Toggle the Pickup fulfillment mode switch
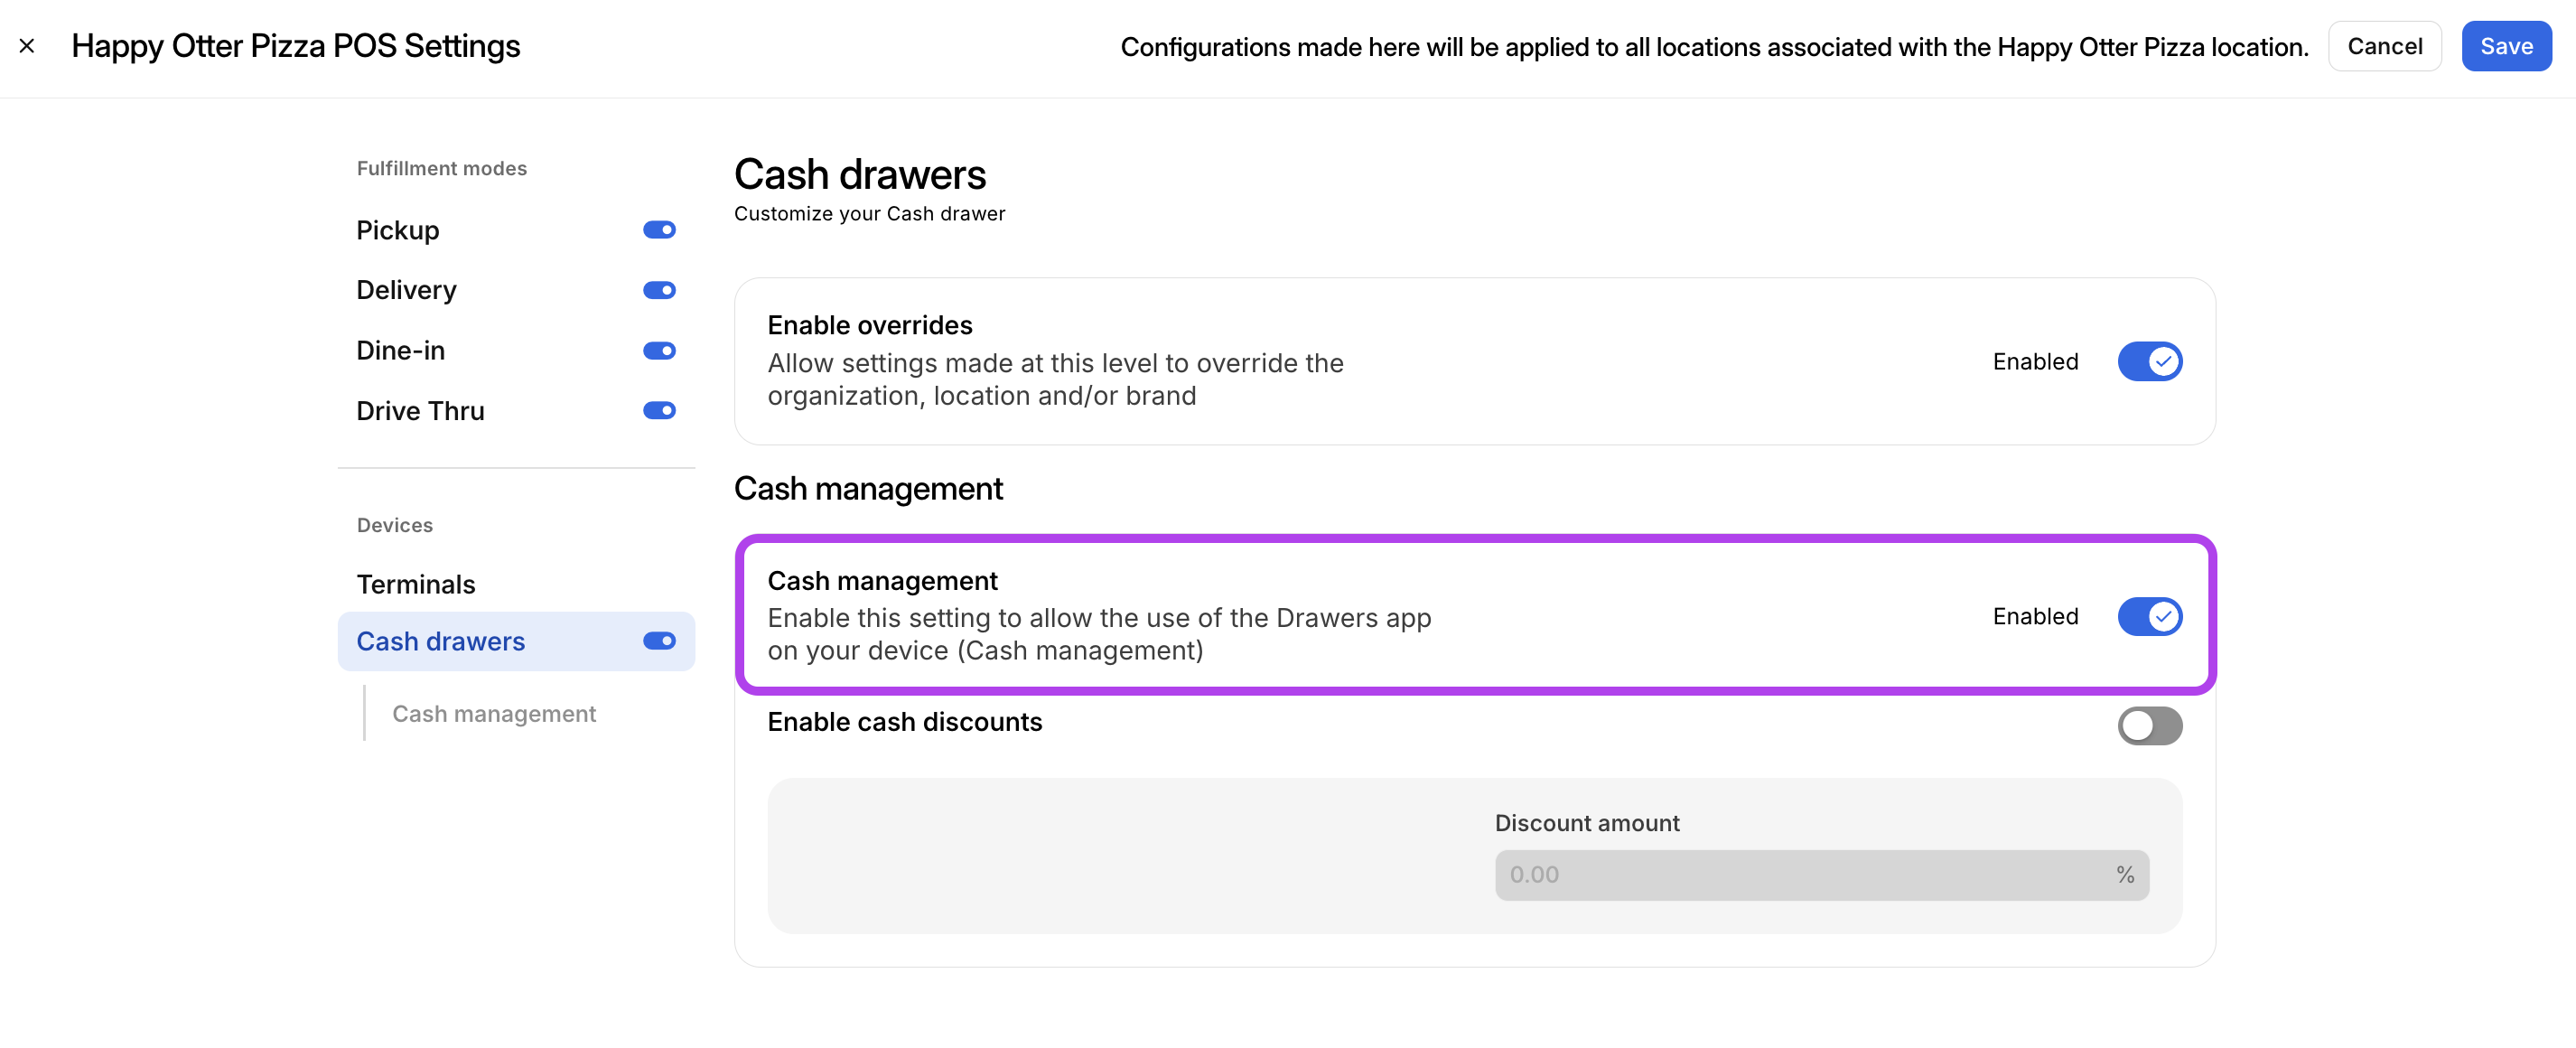This screenshot has height=1048, width=2576. coord(659,230)
